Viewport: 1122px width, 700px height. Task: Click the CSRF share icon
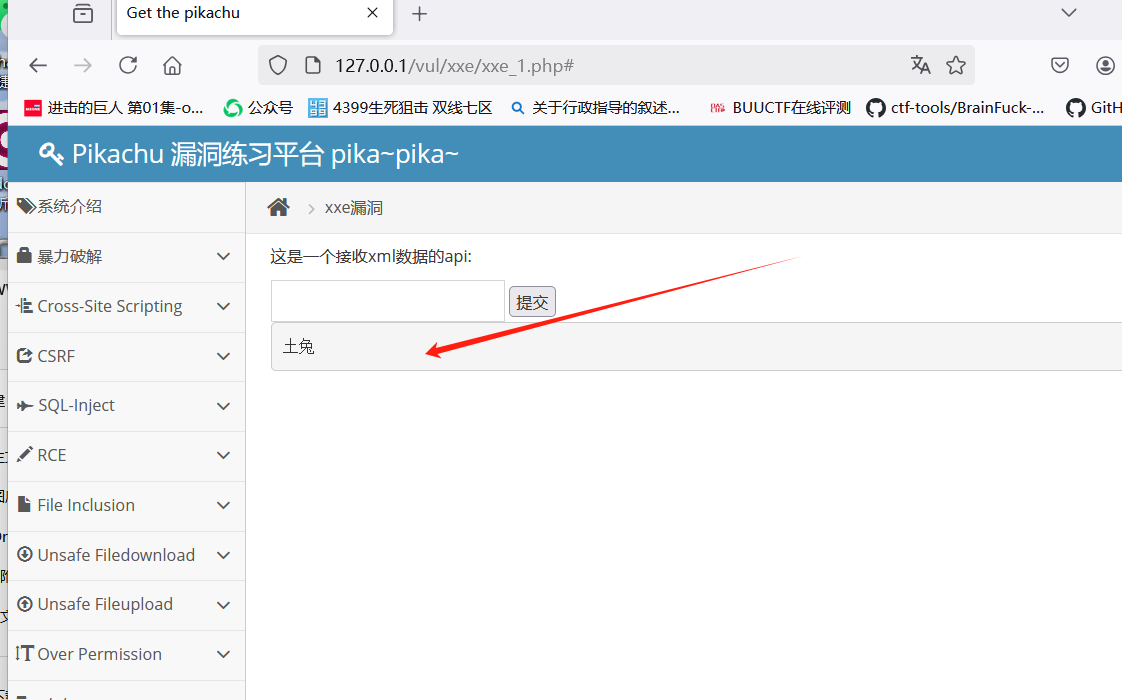[24, 356]
